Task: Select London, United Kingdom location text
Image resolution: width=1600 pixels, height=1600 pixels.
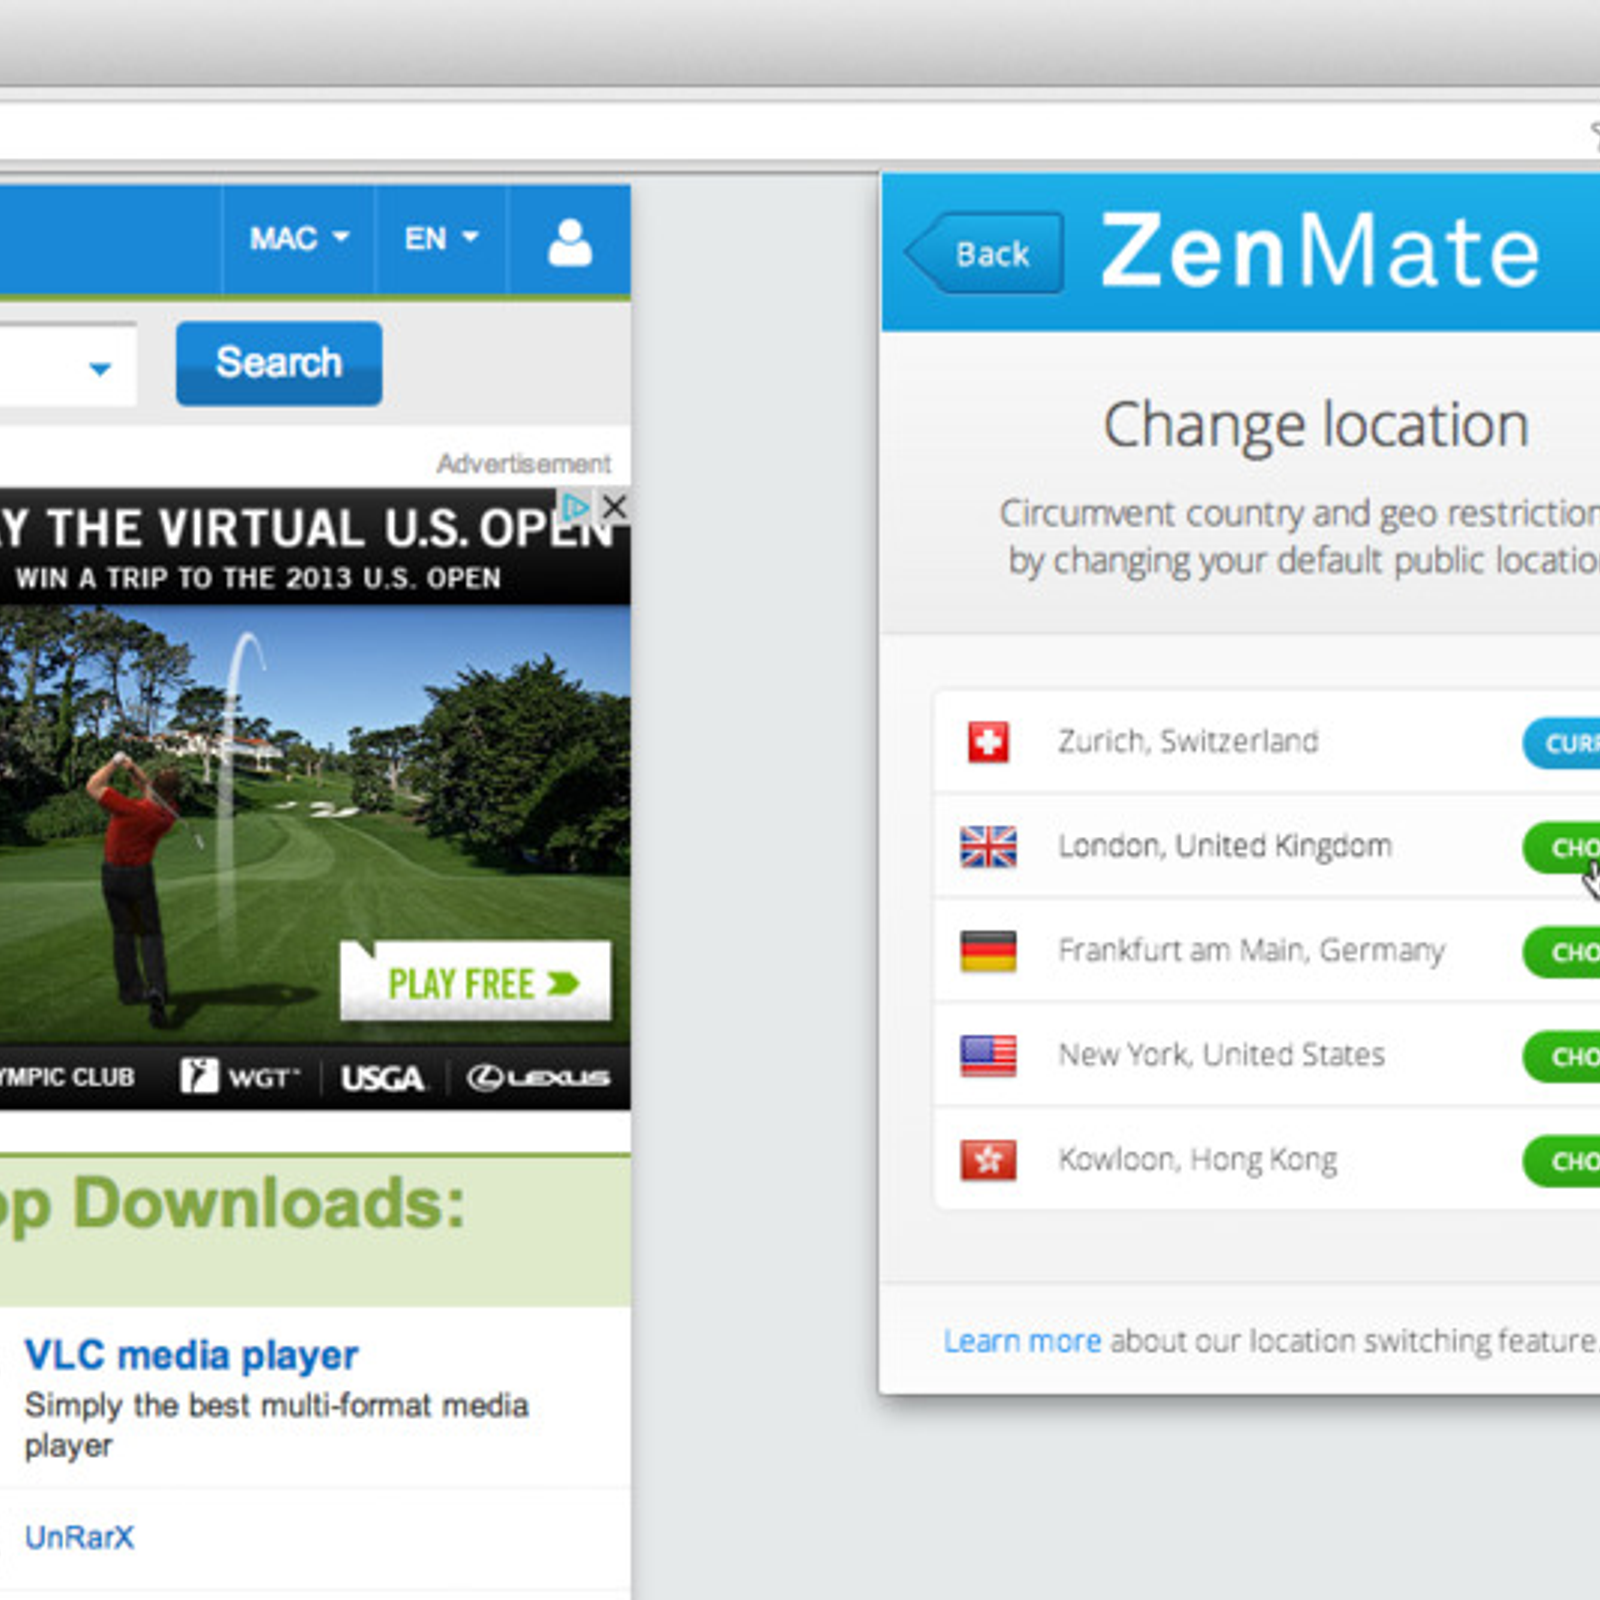Action: click(x=1225, y=846)
